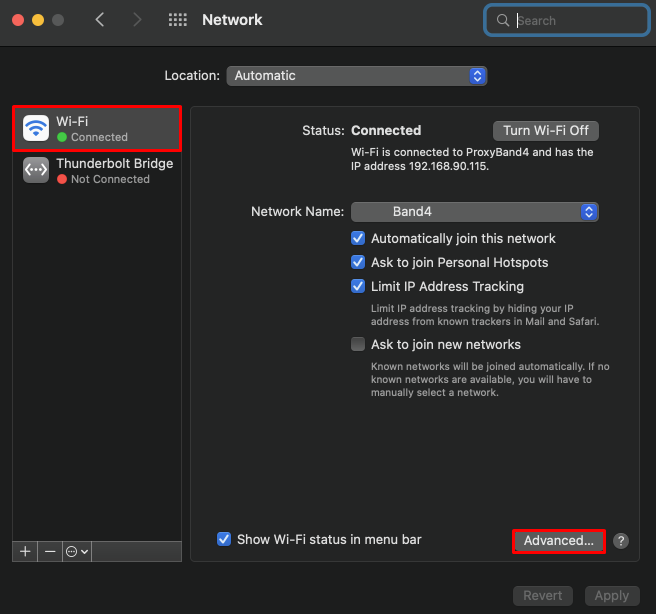Go back with the left chevron arrow
This screenshot has width=656, height=614.
(x=100, y=20)
